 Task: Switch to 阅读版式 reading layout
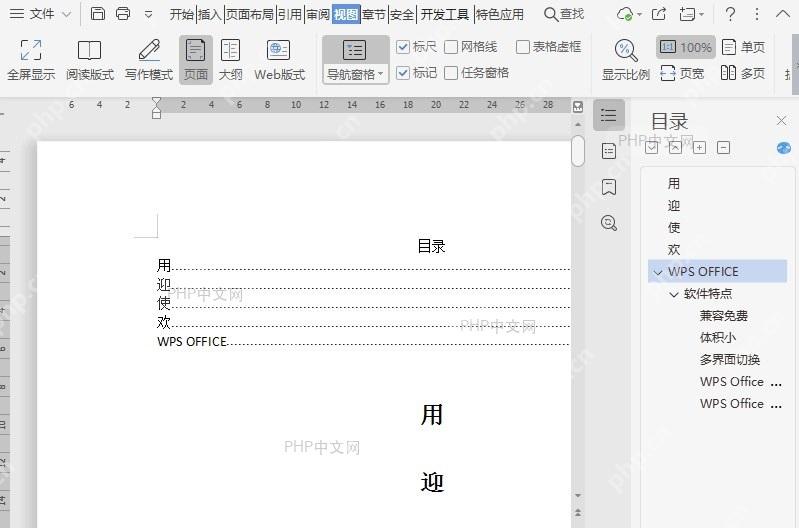click(x=90, y=60)
